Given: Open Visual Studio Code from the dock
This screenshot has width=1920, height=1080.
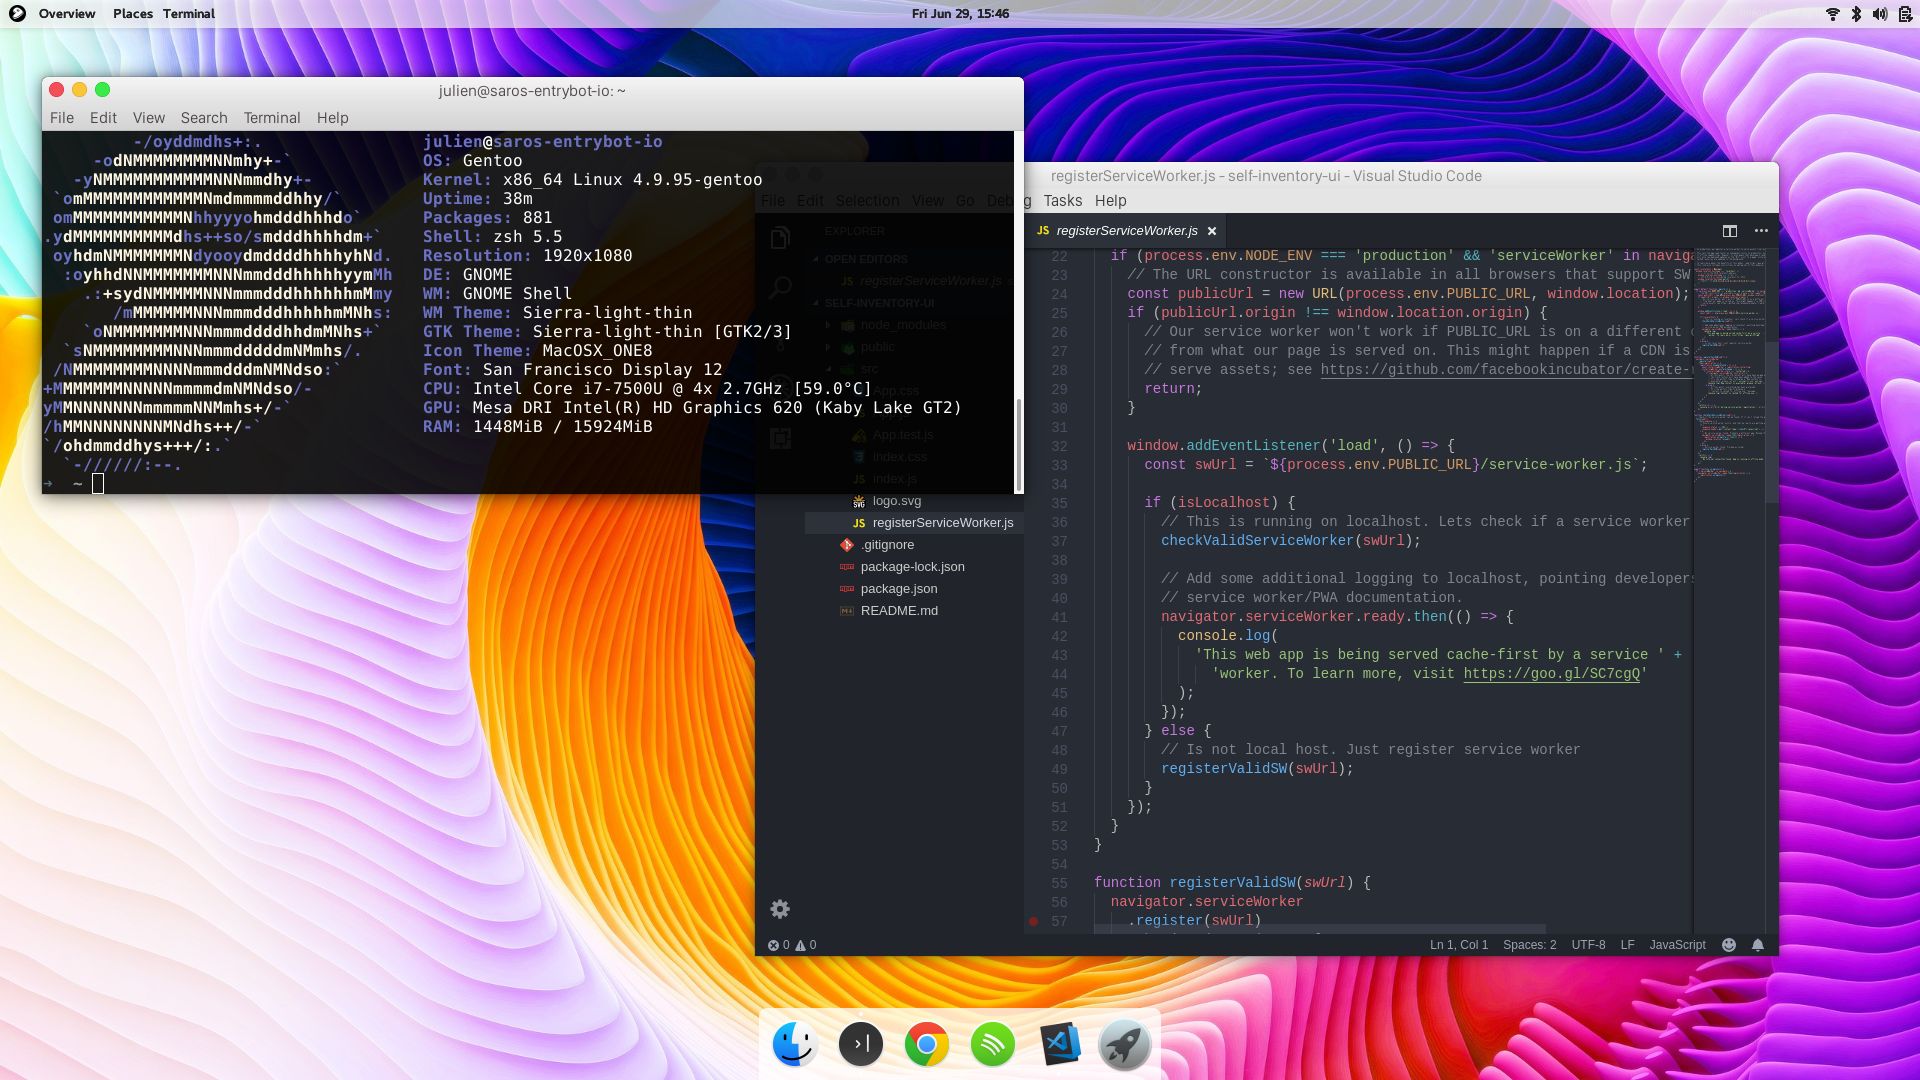Looking at the screenshot, I should [x=1059, y=1043].
